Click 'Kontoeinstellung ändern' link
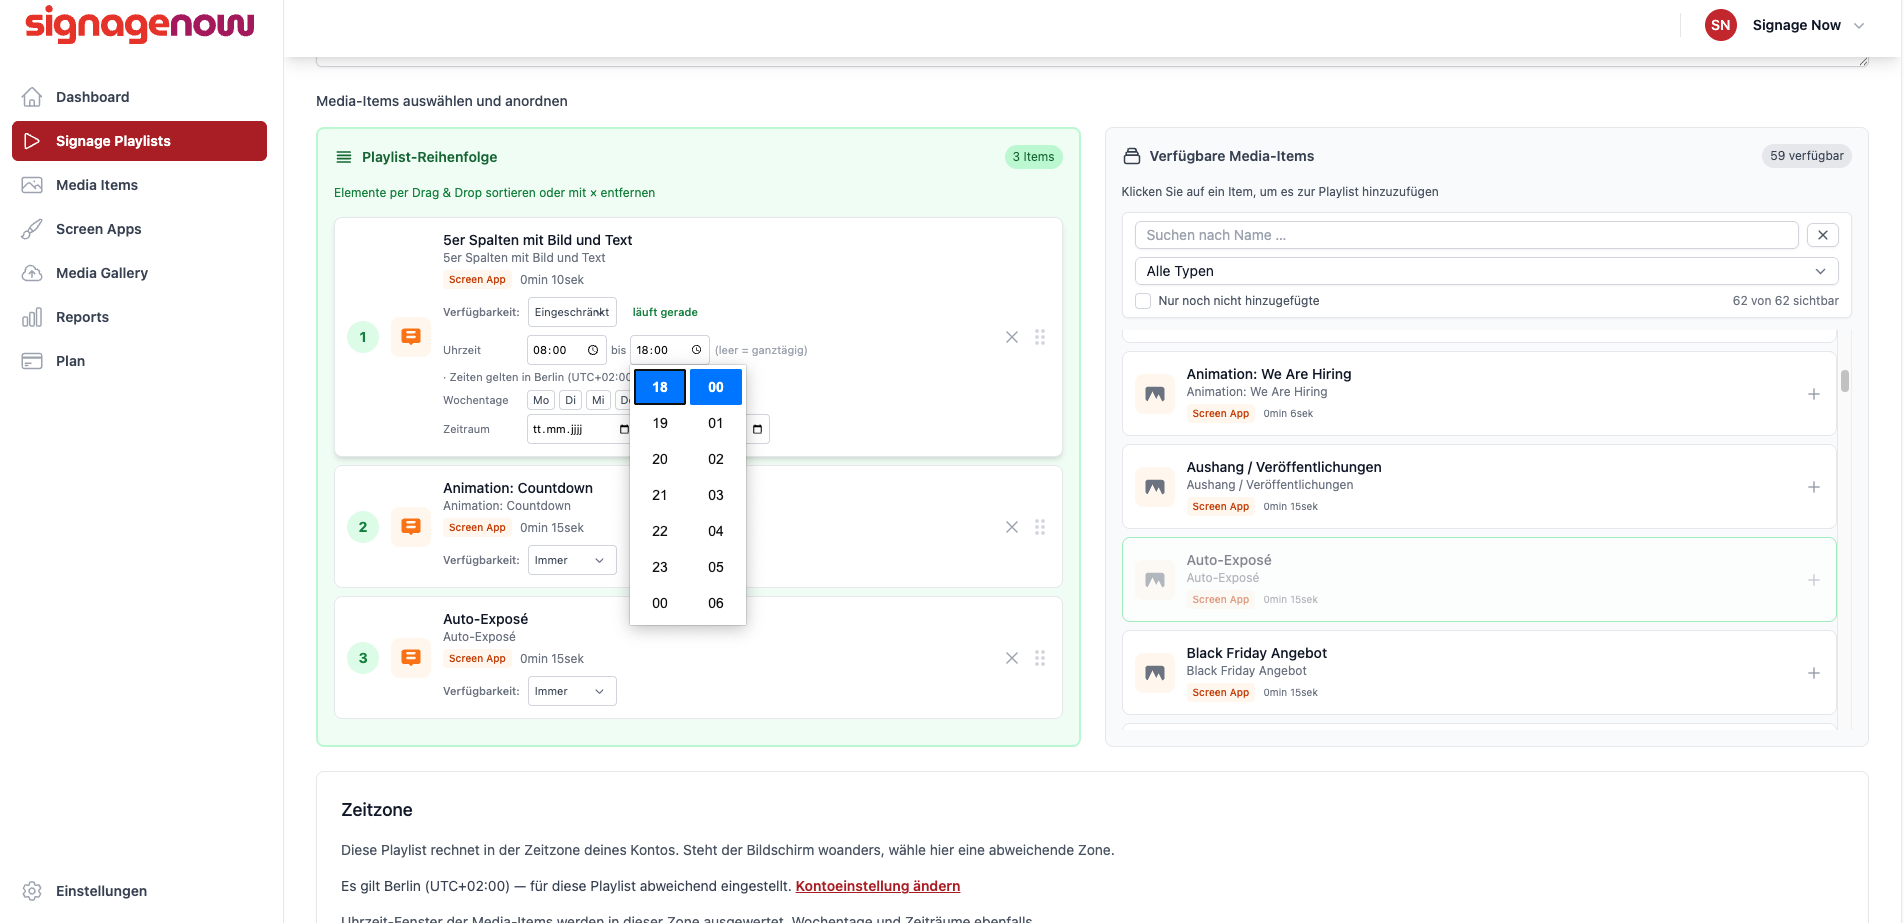 [878, 886]
